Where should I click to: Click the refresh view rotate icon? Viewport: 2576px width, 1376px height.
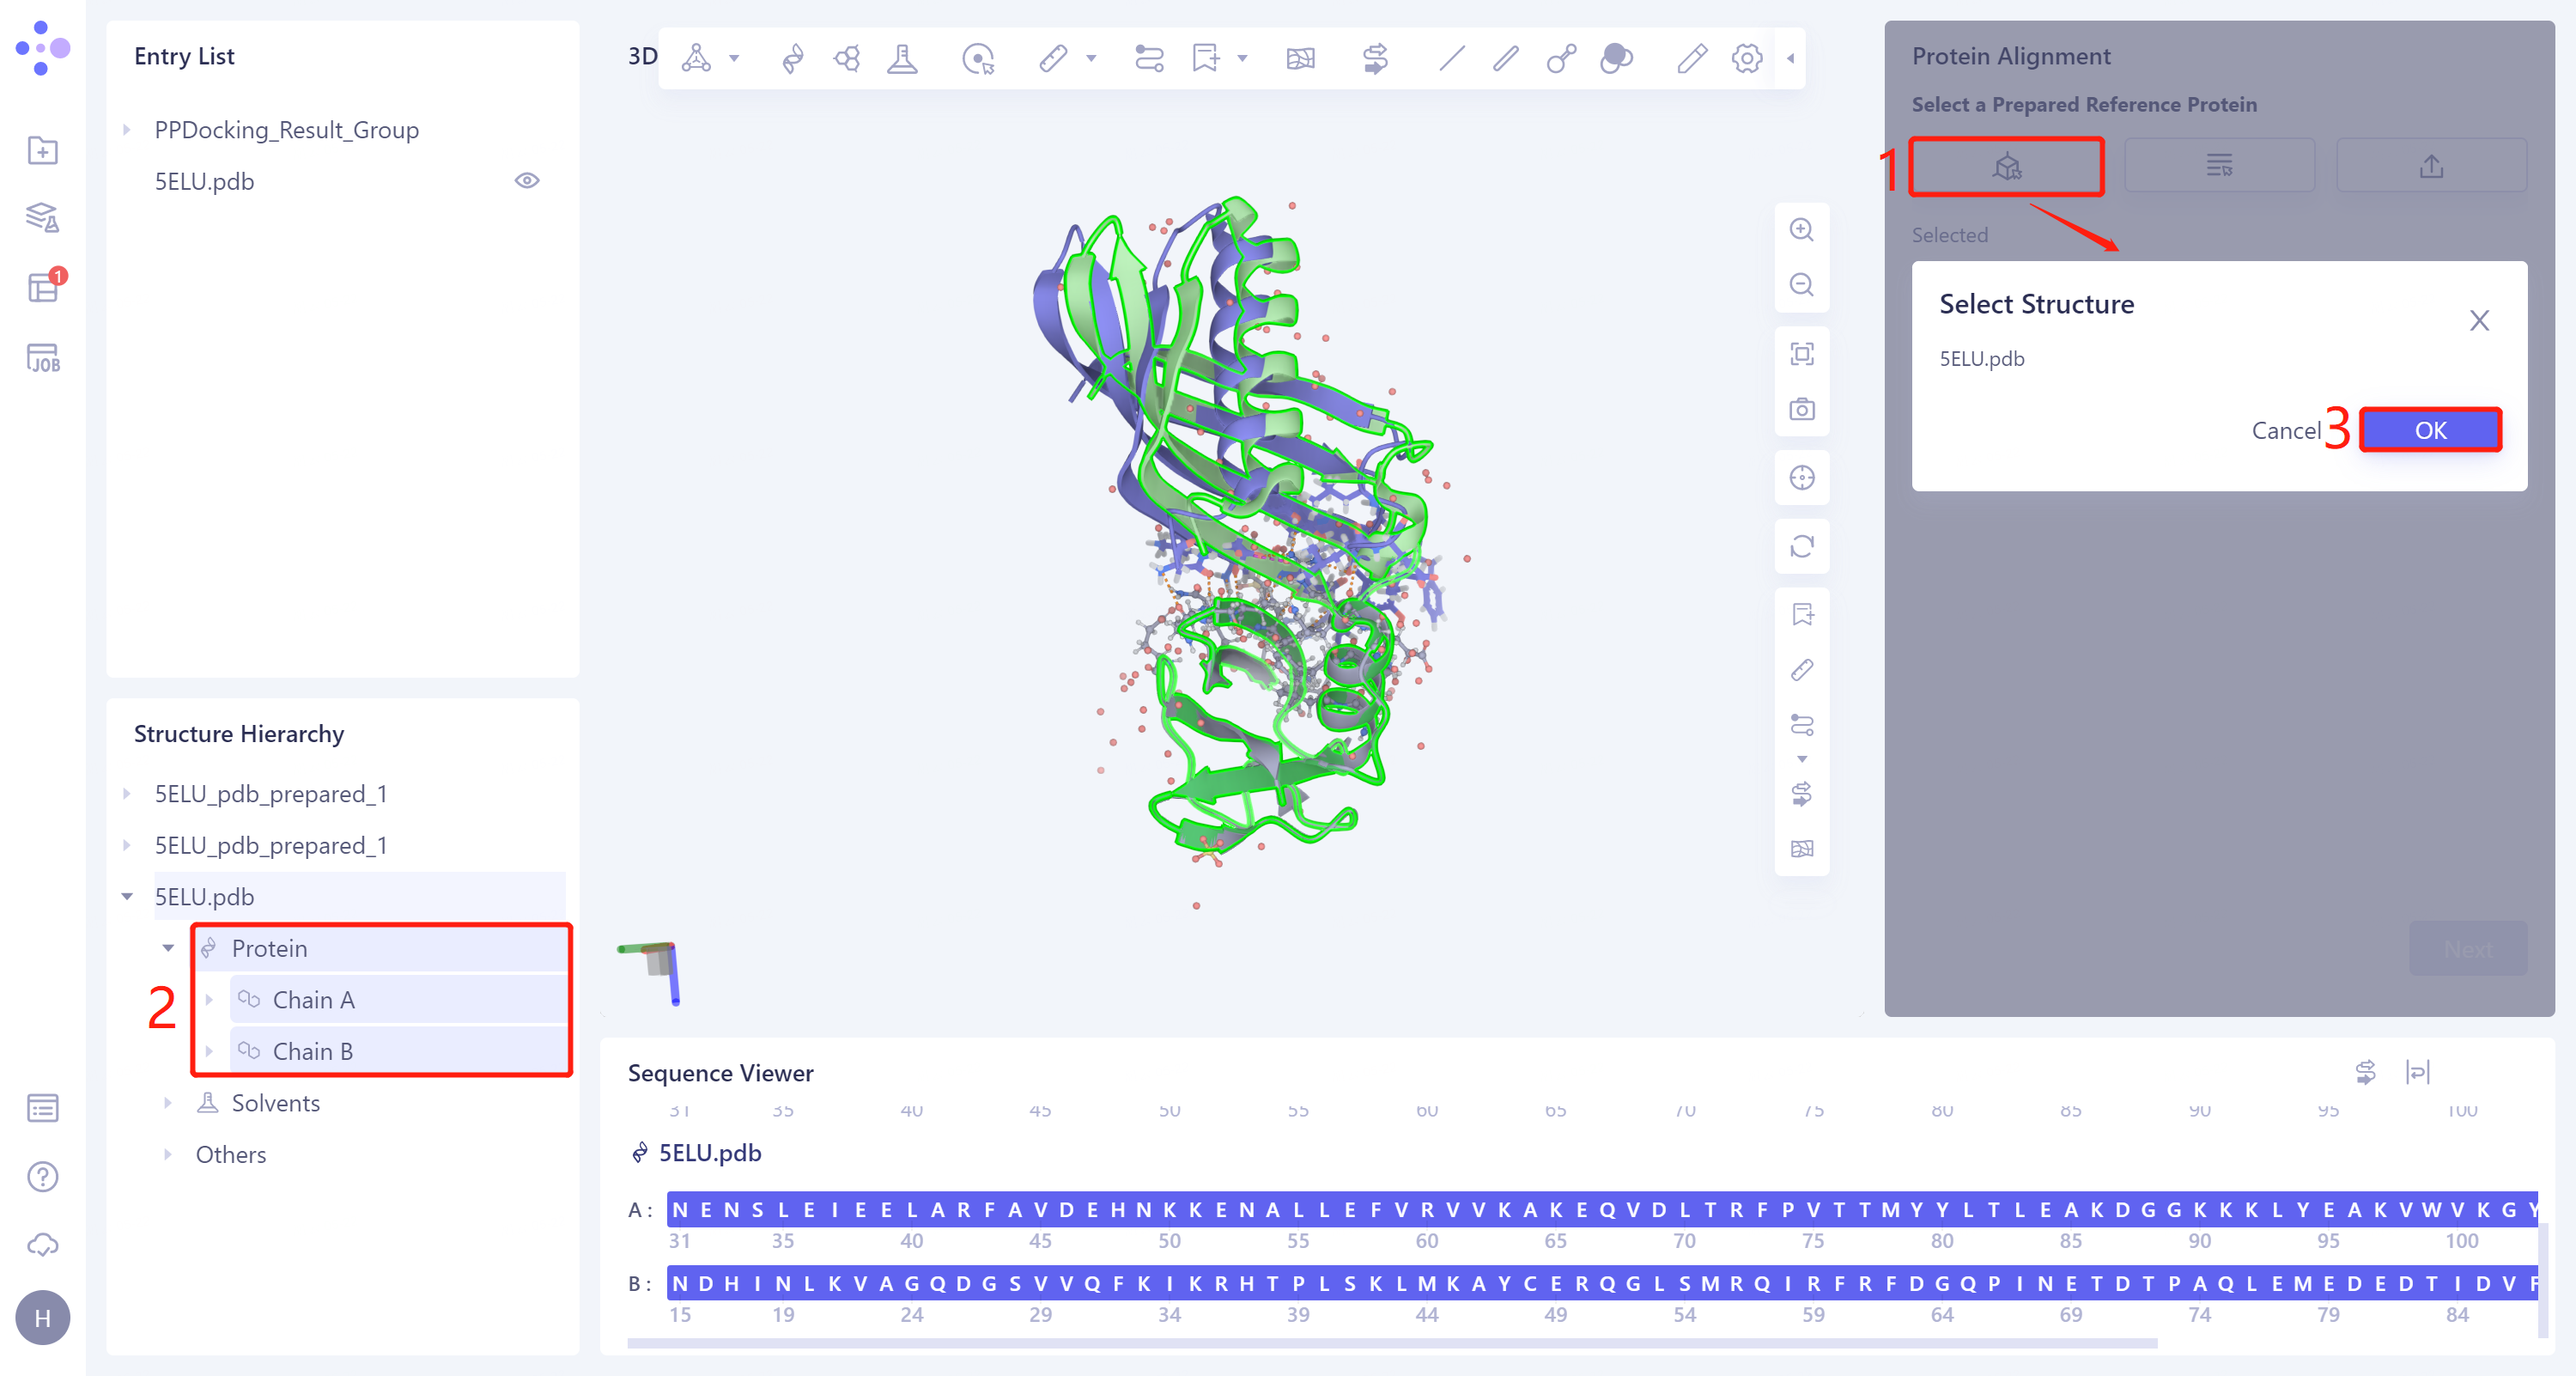pos(1801,546)
